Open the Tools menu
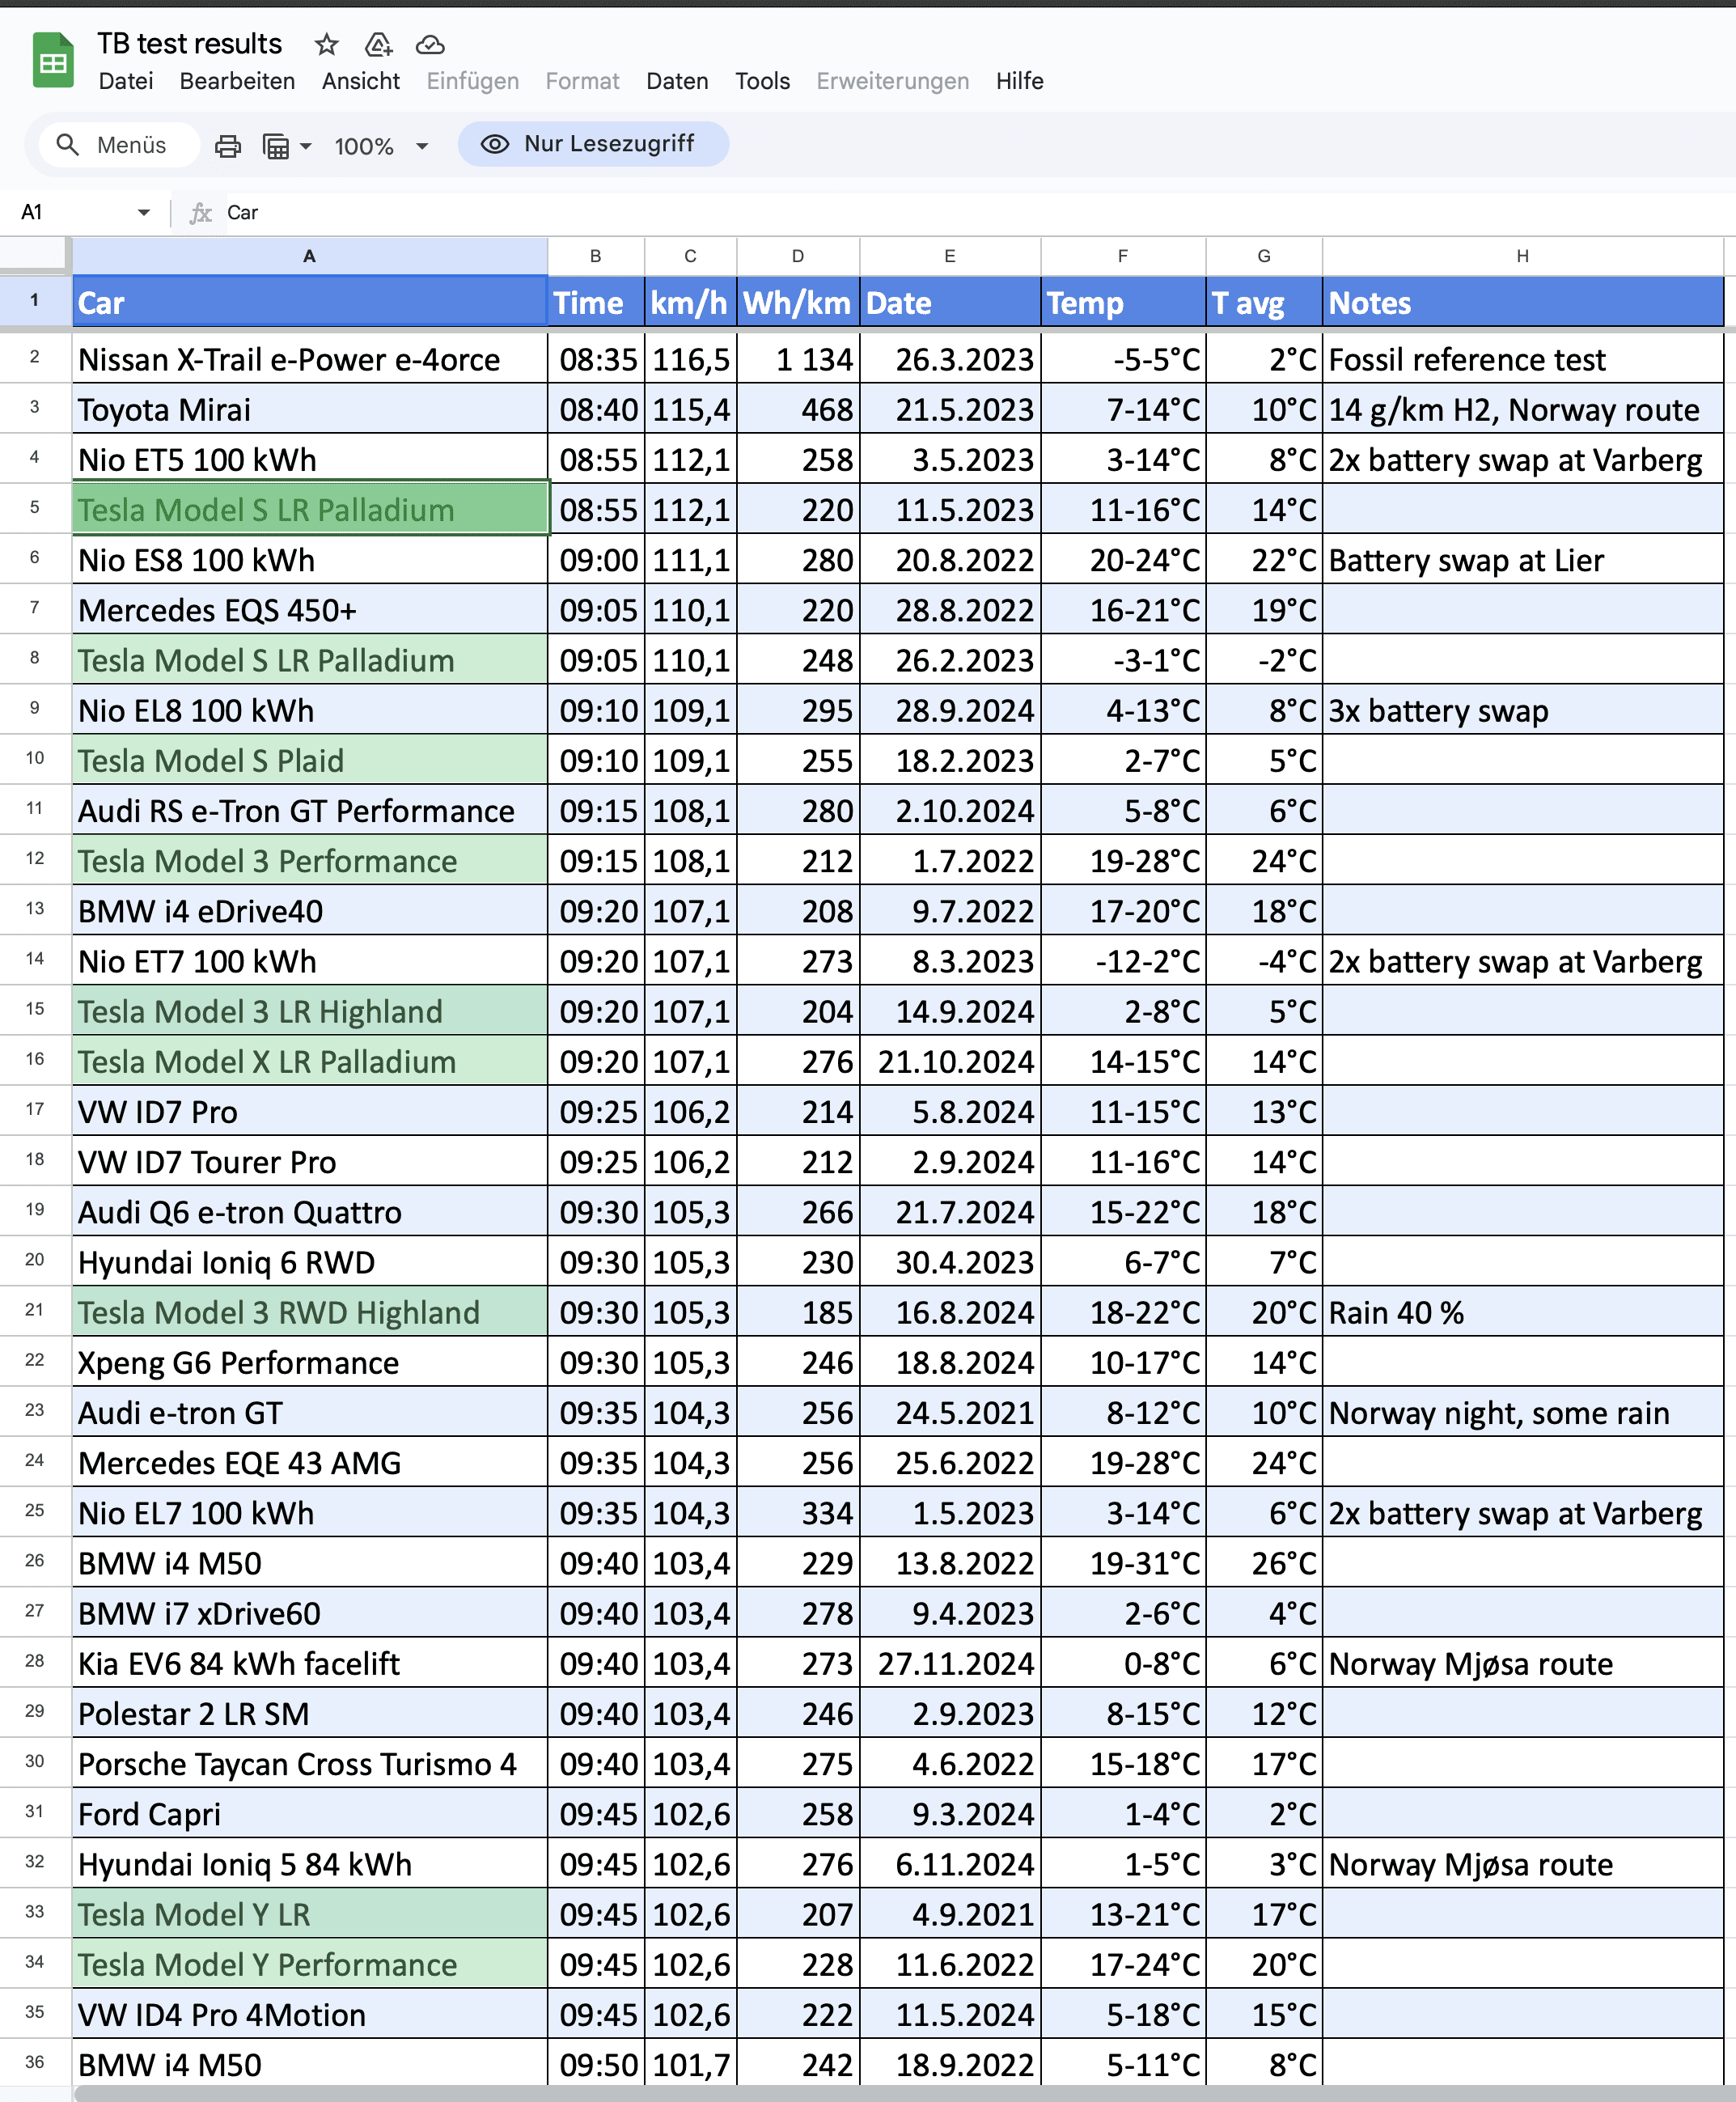The image size is (1736, 2102). [762, 81]
